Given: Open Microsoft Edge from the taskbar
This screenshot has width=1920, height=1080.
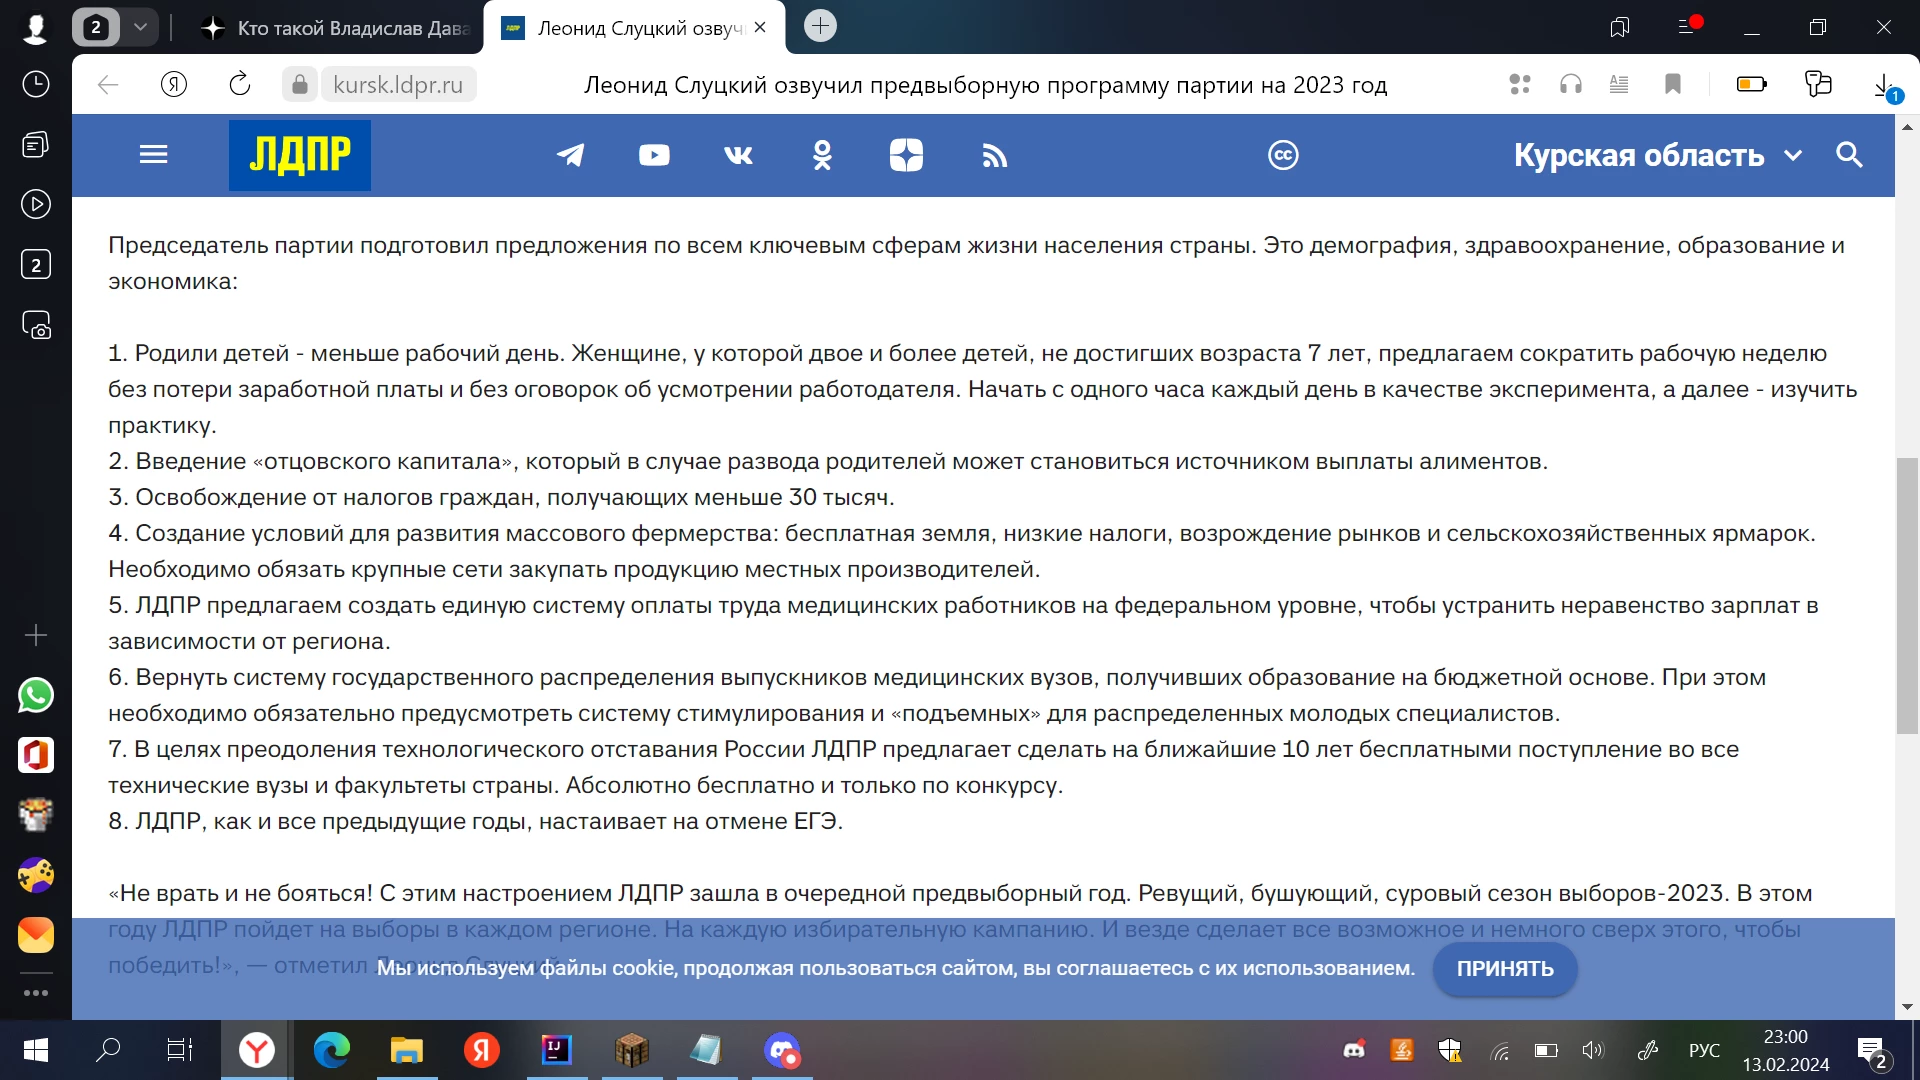Looking at the screenshot, I should (x=332, y=1050).
